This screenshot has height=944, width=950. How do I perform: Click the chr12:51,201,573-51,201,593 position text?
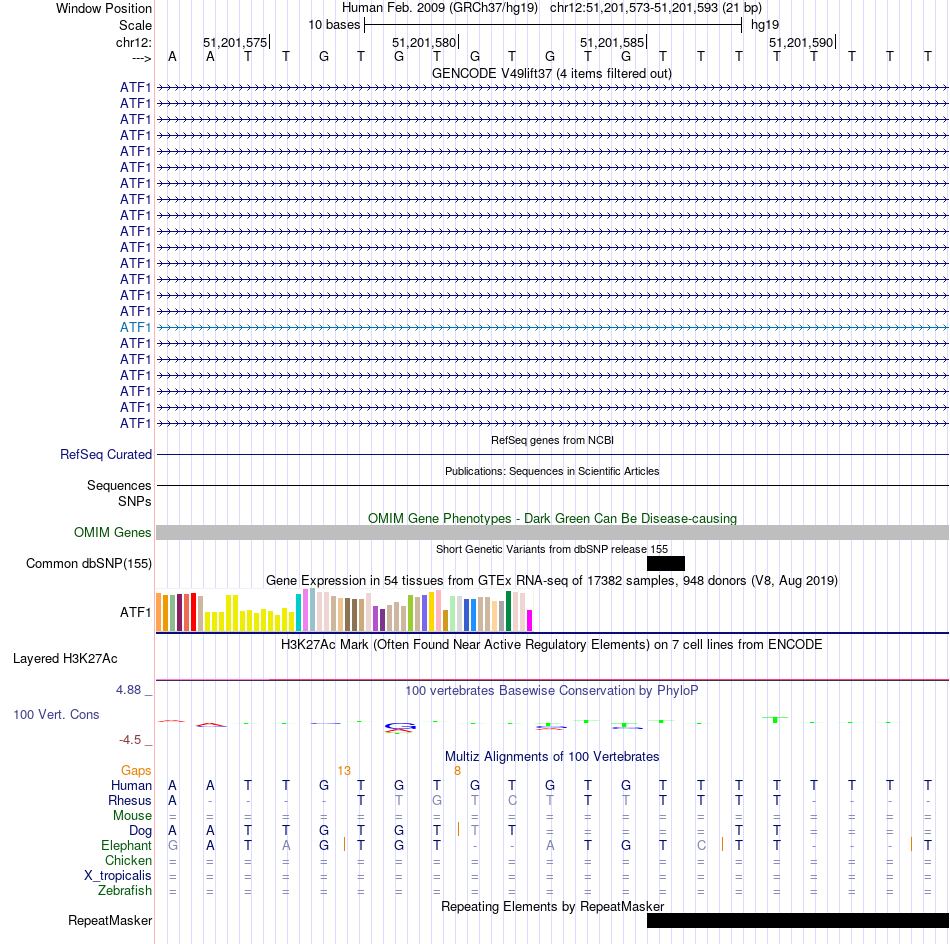point(656,8)
